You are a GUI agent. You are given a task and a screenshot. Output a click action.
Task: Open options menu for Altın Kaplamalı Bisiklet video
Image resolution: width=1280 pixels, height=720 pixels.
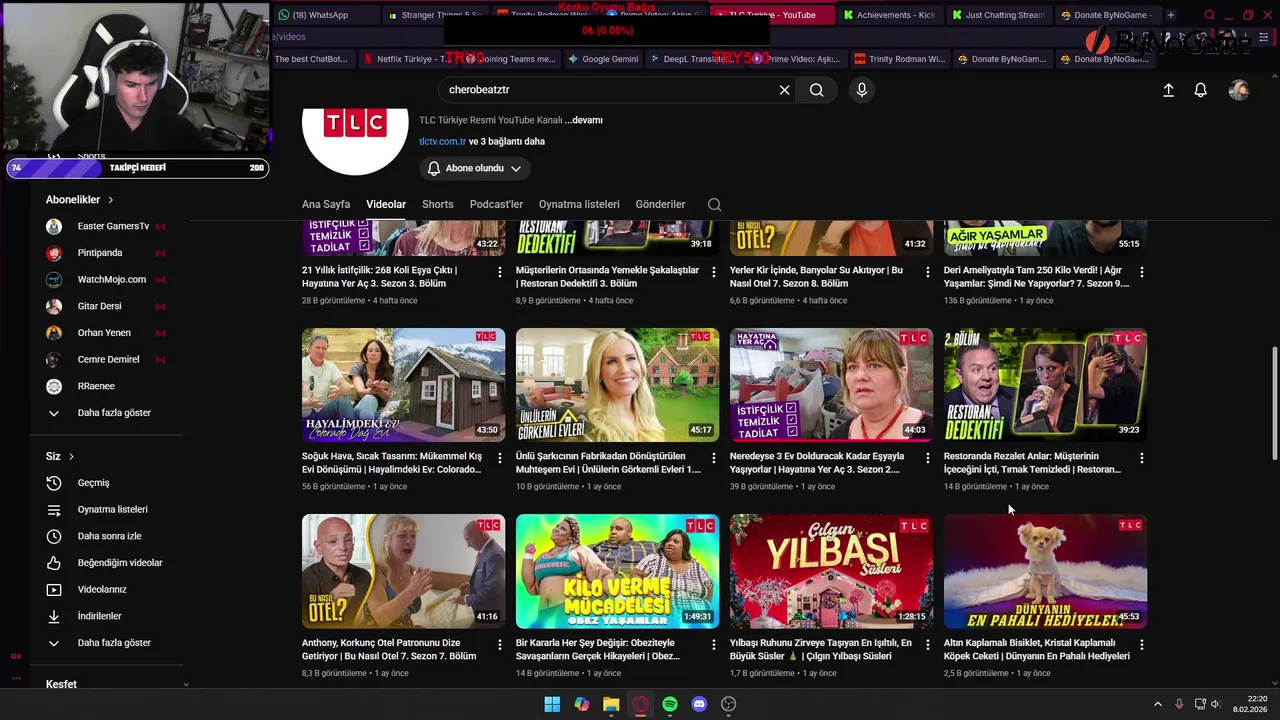coord(1142,644)
